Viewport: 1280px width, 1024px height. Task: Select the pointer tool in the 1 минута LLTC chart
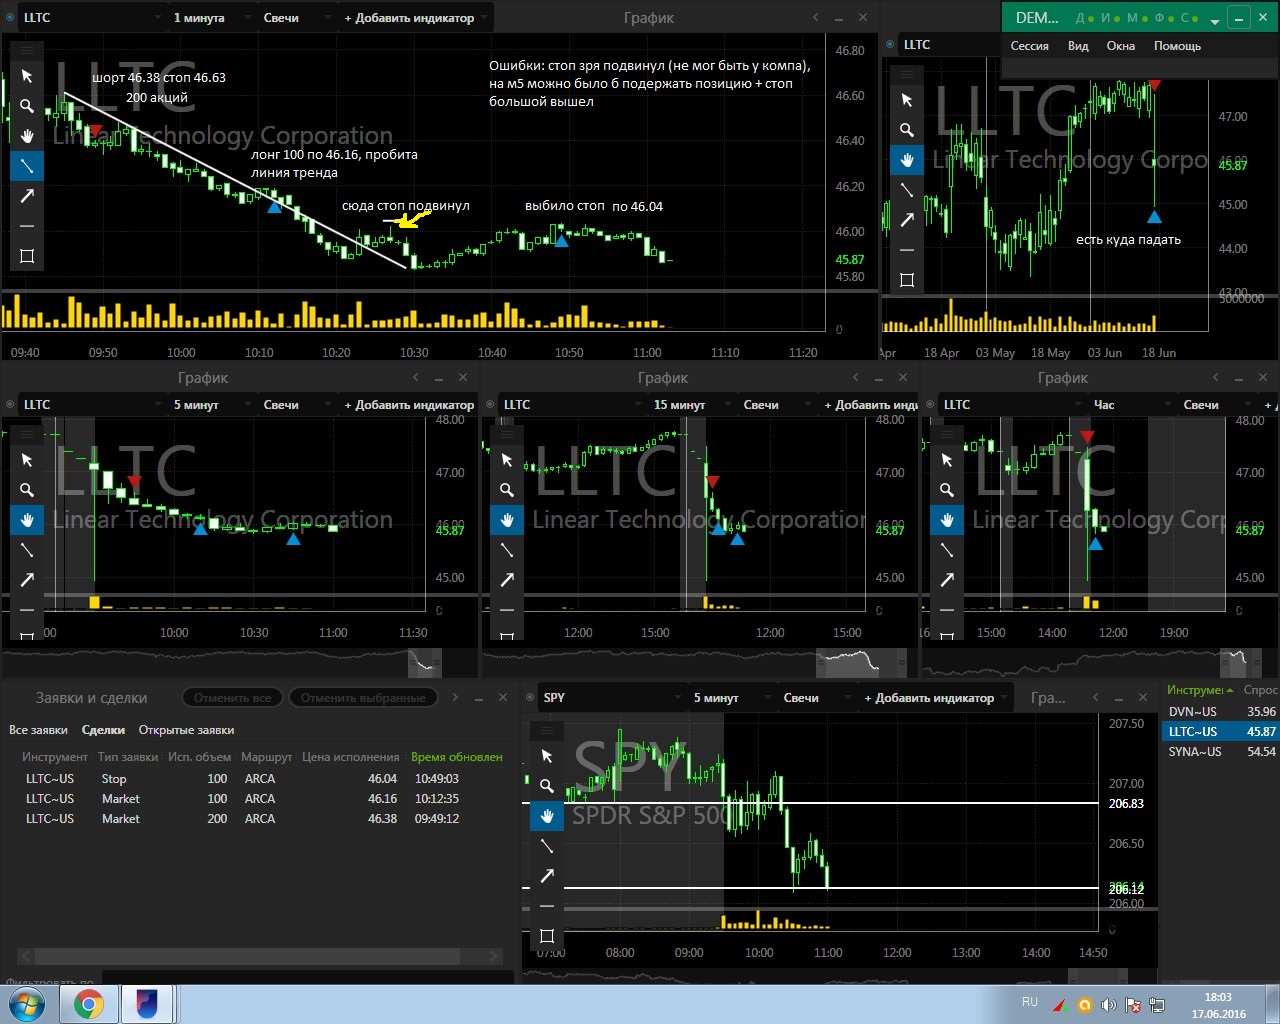pyautogui.click(x=27, y=76)
